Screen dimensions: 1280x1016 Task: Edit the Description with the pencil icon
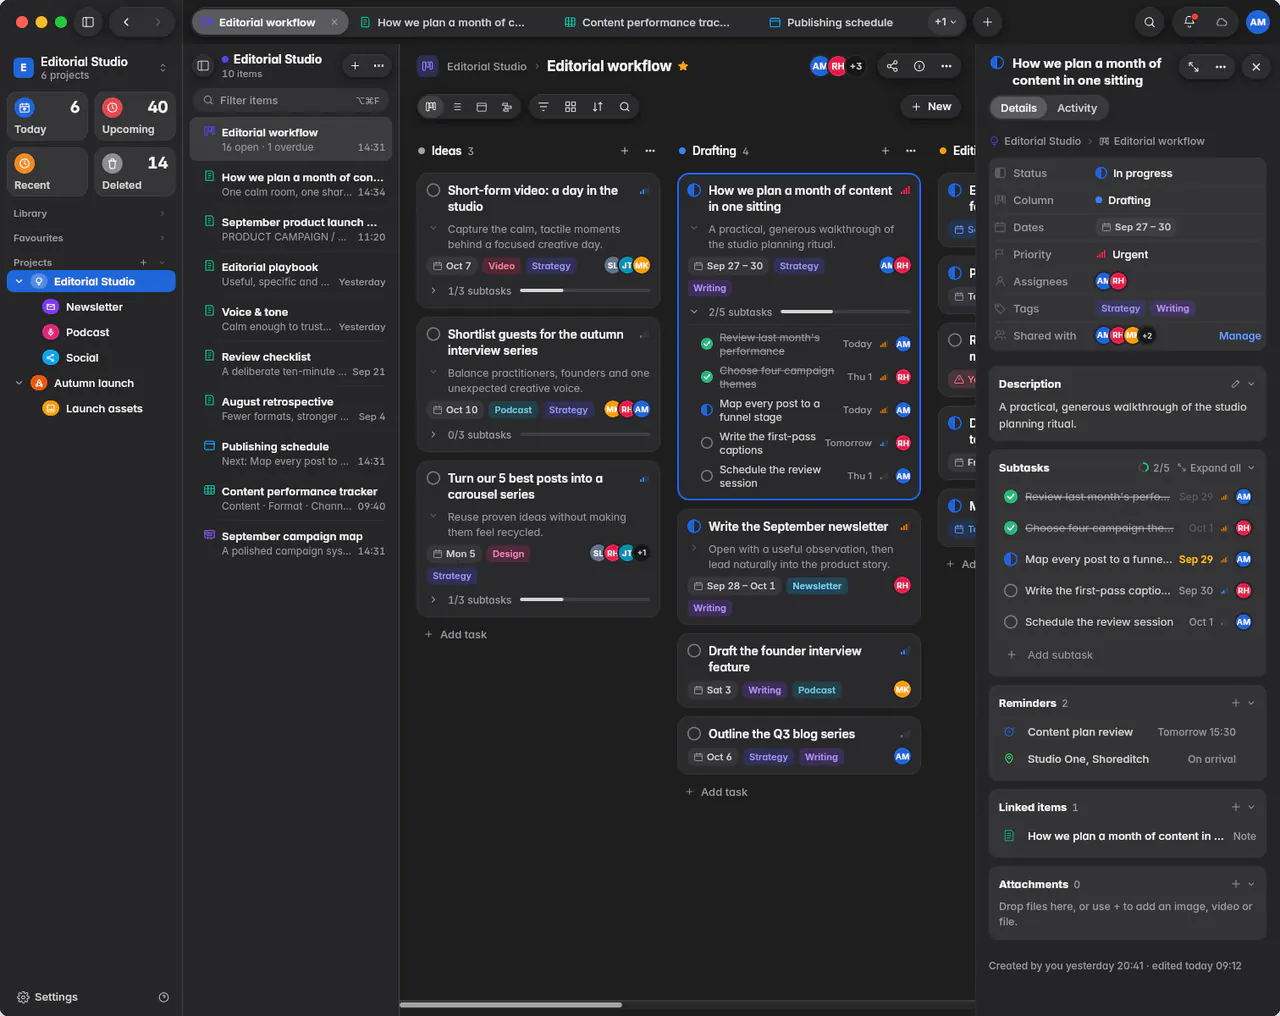pos(1235,384)
